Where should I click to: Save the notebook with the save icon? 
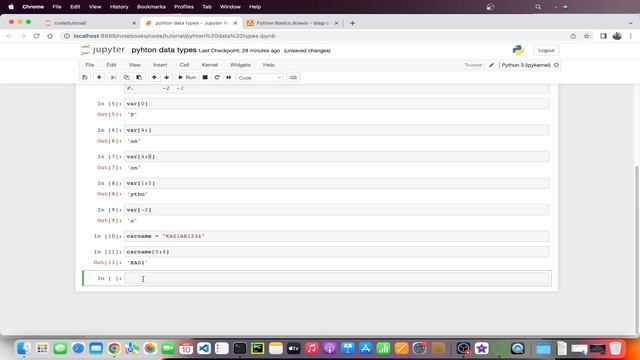pos(85,77)
